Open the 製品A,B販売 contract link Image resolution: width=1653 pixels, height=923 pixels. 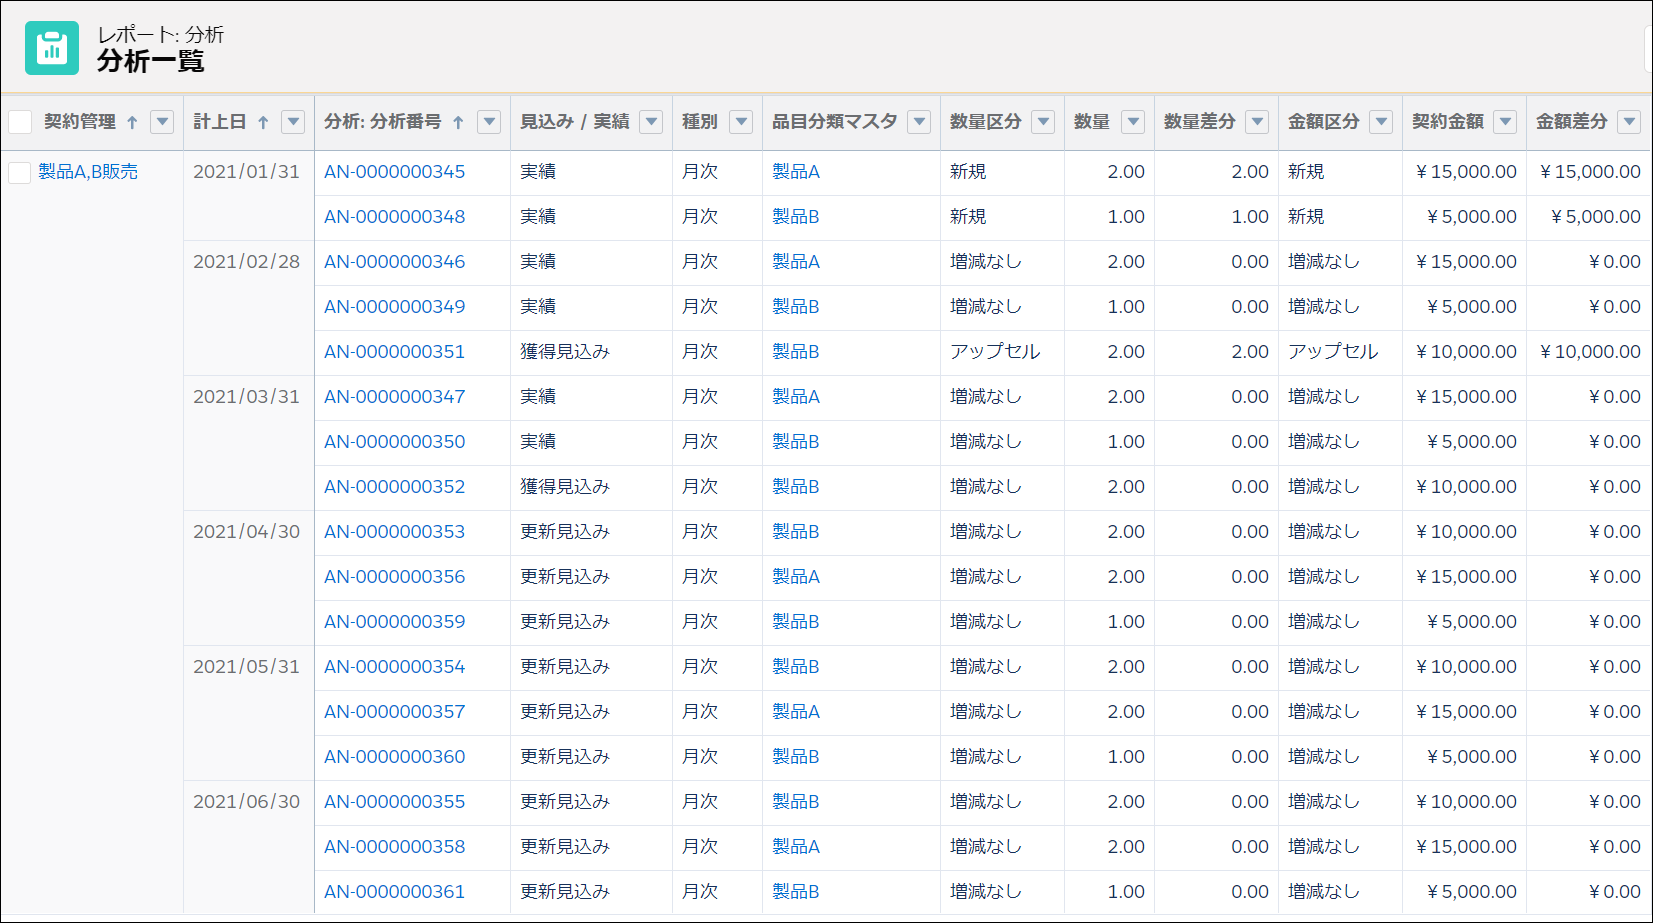(x=88, y=172)
